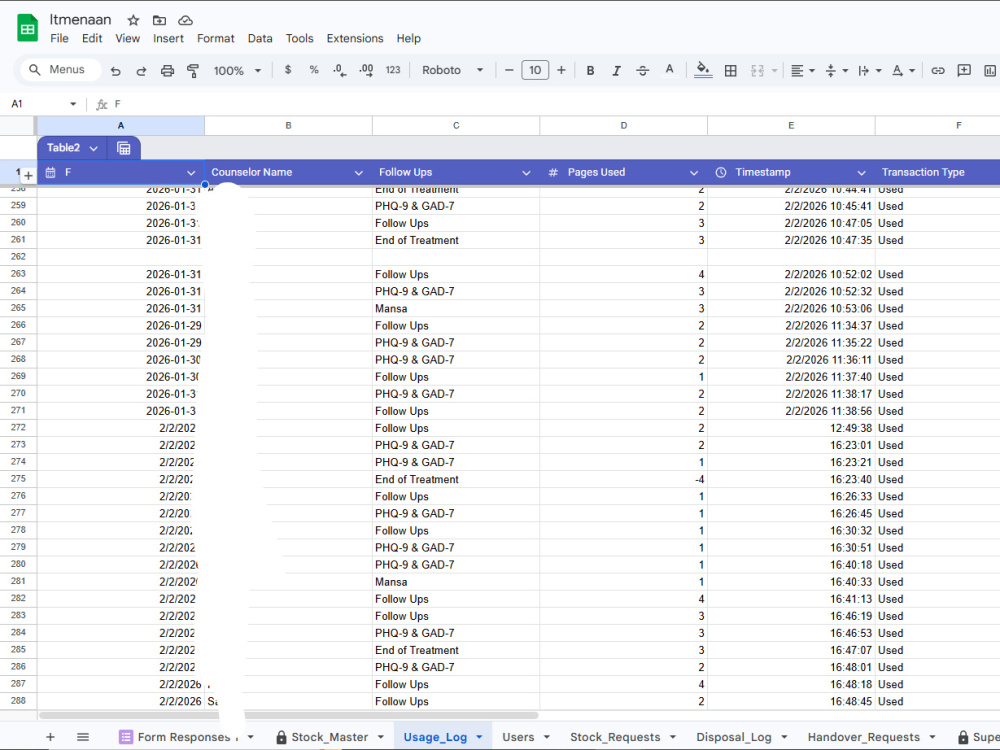The width and height of the screenshot is (1000, 750).
Task: Switch to Users sheet tab
Action: [x=518, y=737]
